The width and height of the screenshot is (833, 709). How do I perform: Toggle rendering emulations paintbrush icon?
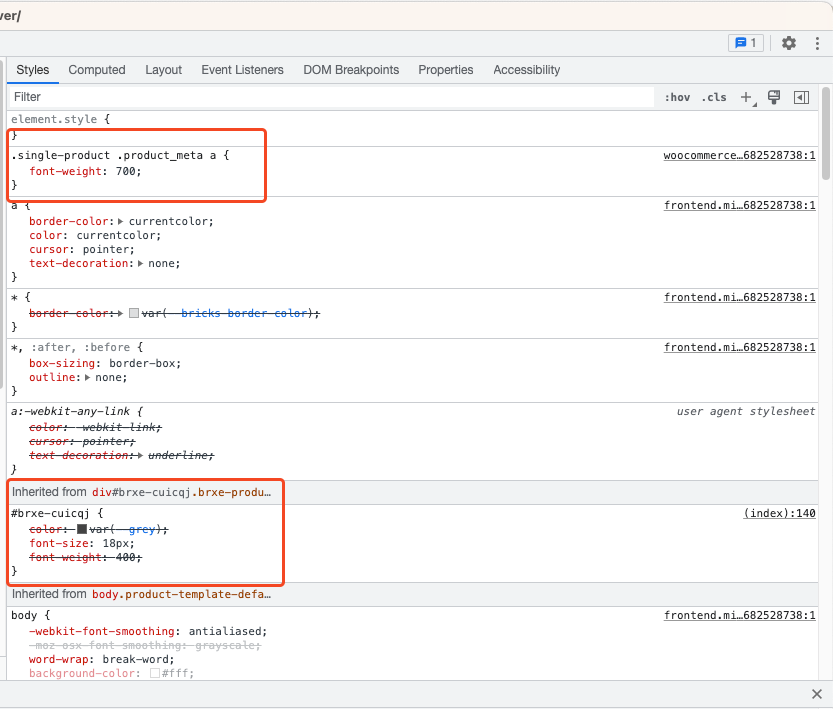(773, 97)
